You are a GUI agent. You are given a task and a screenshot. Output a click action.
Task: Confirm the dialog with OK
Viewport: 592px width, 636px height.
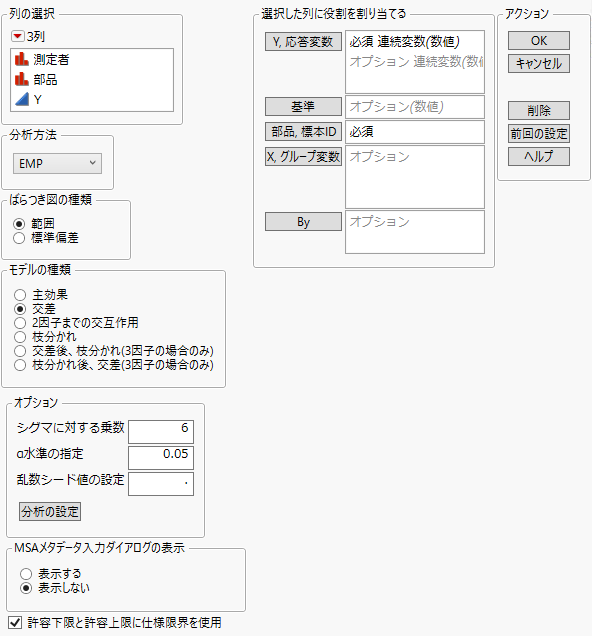pyautogui.click(x=539, y=41)
